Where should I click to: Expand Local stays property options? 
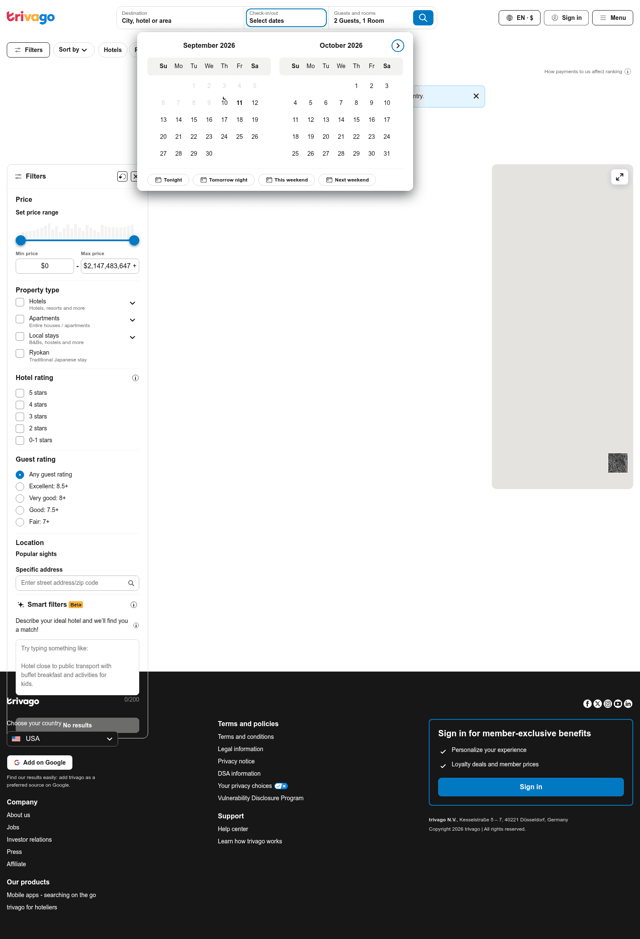point(132,337)
